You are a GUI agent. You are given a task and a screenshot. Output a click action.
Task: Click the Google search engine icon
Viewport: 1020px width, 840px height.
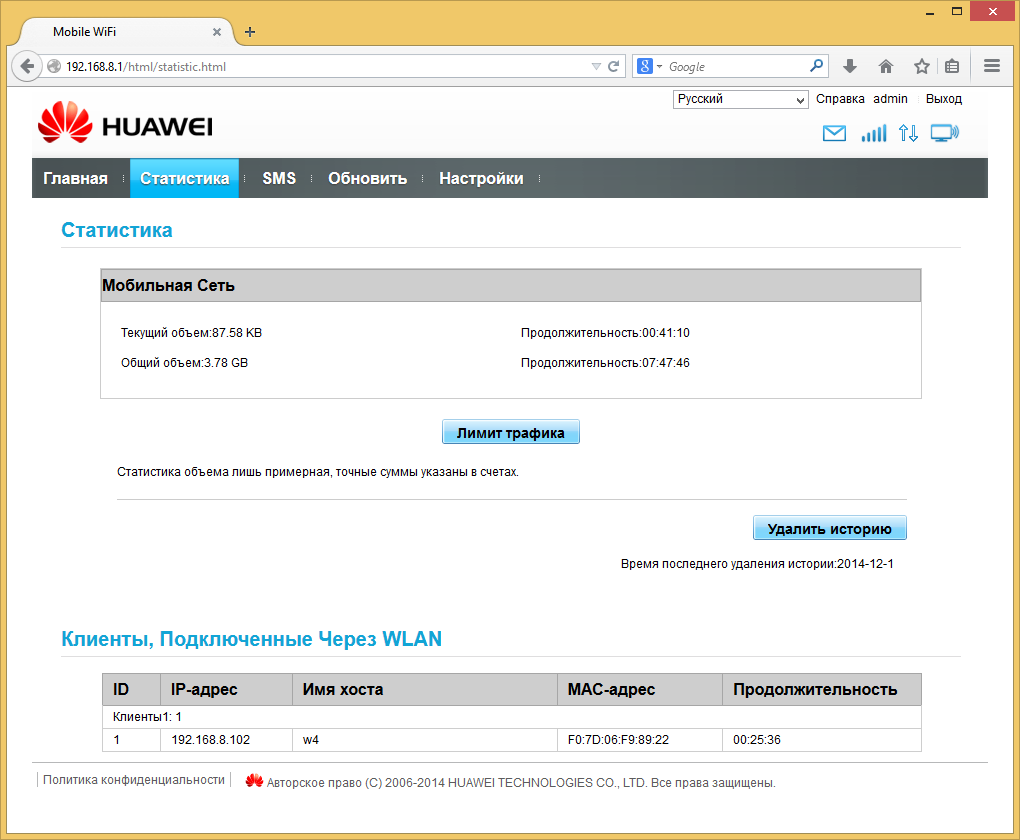(645, 66)
